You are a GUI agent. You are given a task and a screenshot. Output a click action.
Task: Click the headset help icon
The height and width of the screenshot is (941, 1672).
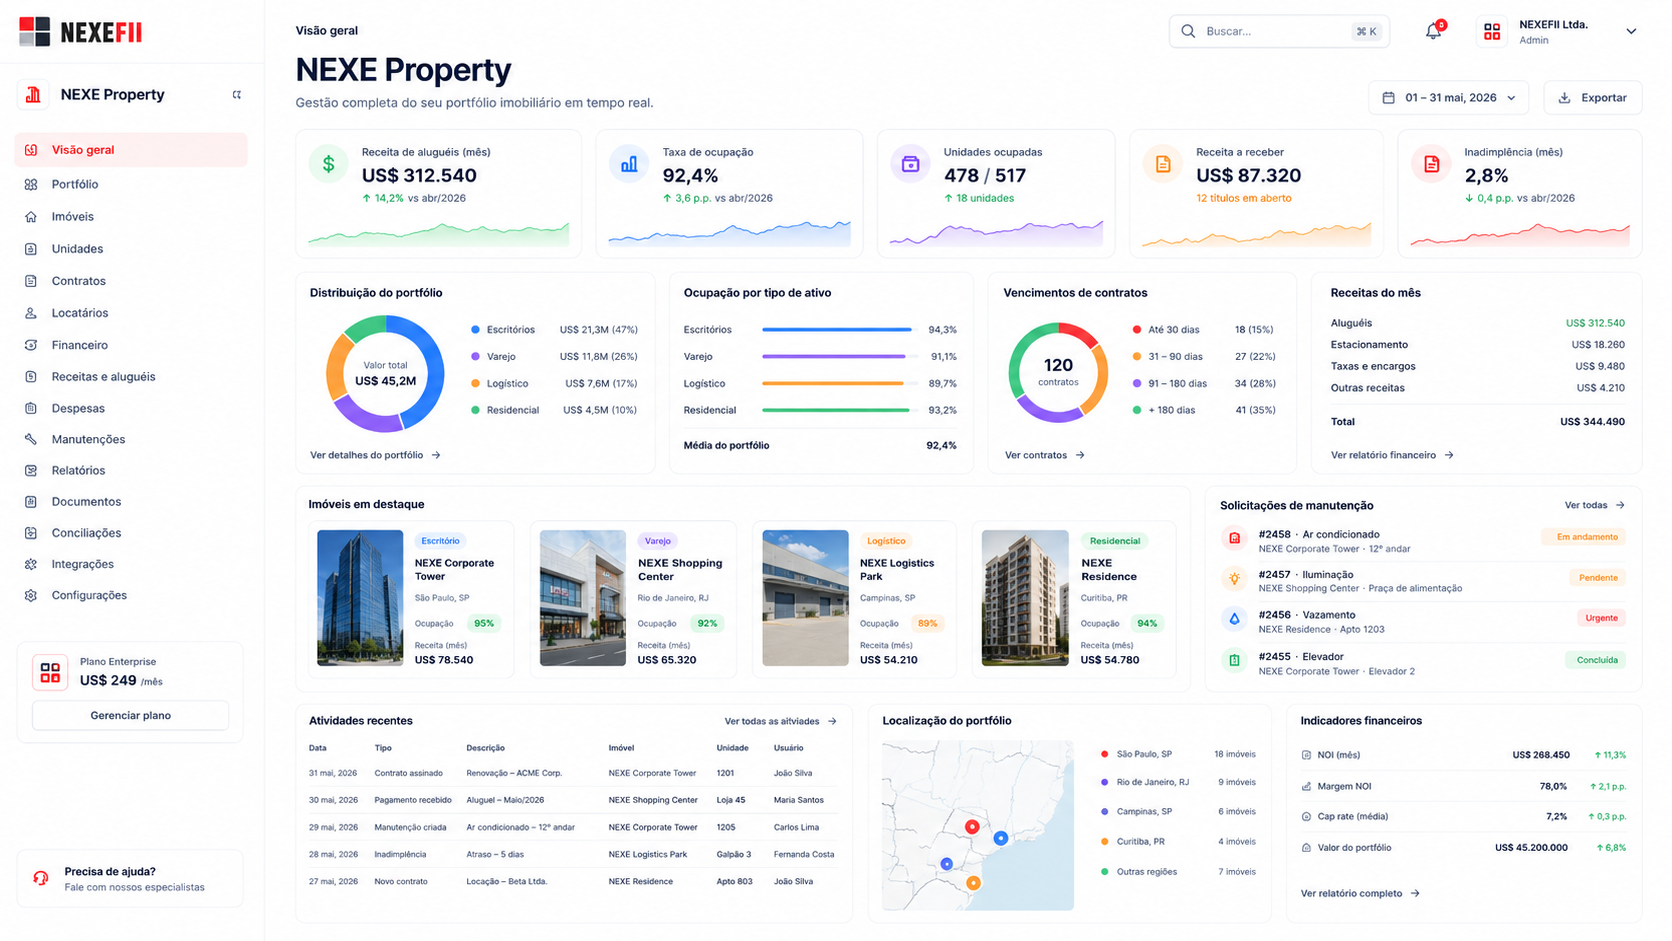pyautogui.click(x=41, y=878)
